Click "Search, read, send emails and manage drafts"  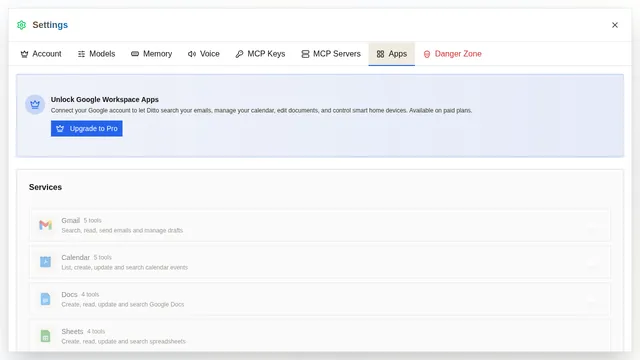click(122, 231)
